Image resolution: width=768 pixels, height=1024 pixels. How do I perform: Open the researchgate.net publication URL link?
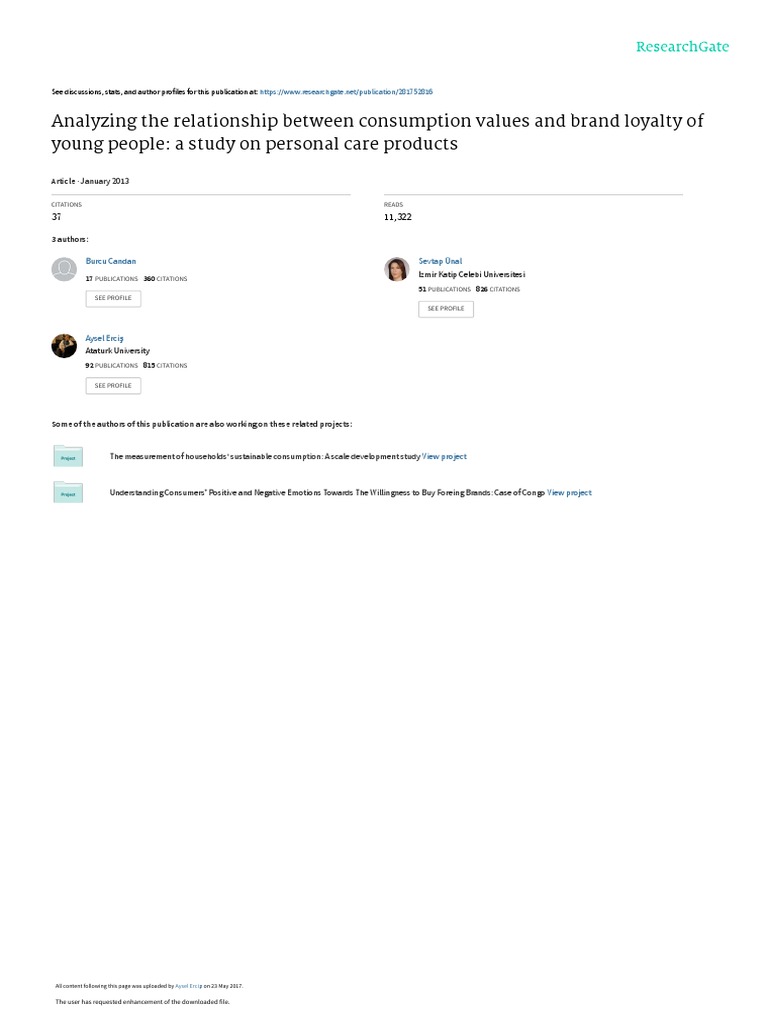tap(346, 91)
